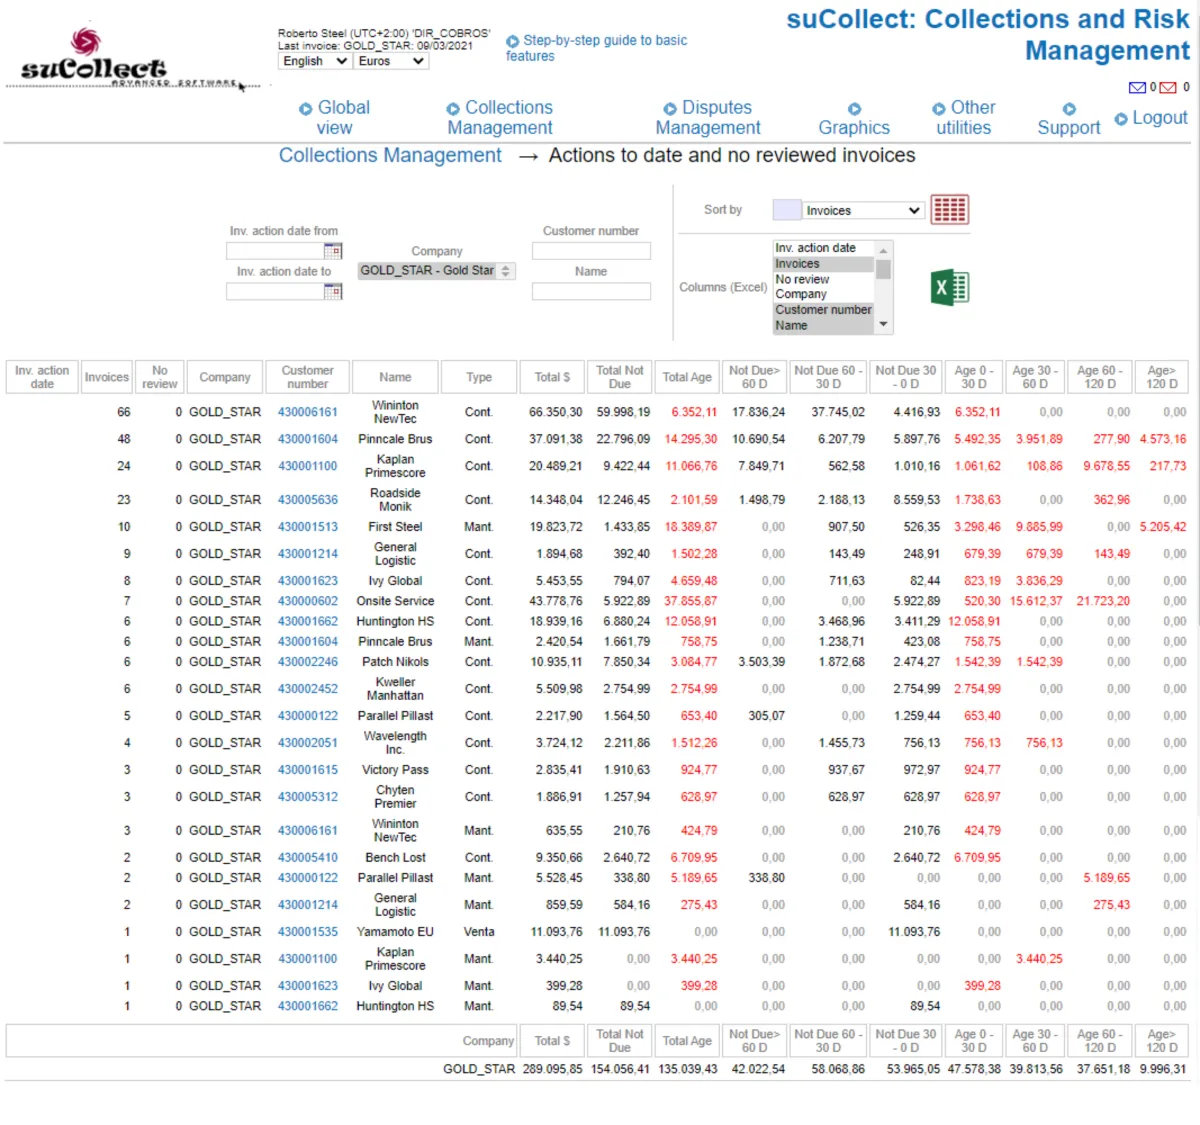This screenshot has height=1125, width=1200.
Task: Open calendar for Inv. action date to
Action: coord(333,291)
